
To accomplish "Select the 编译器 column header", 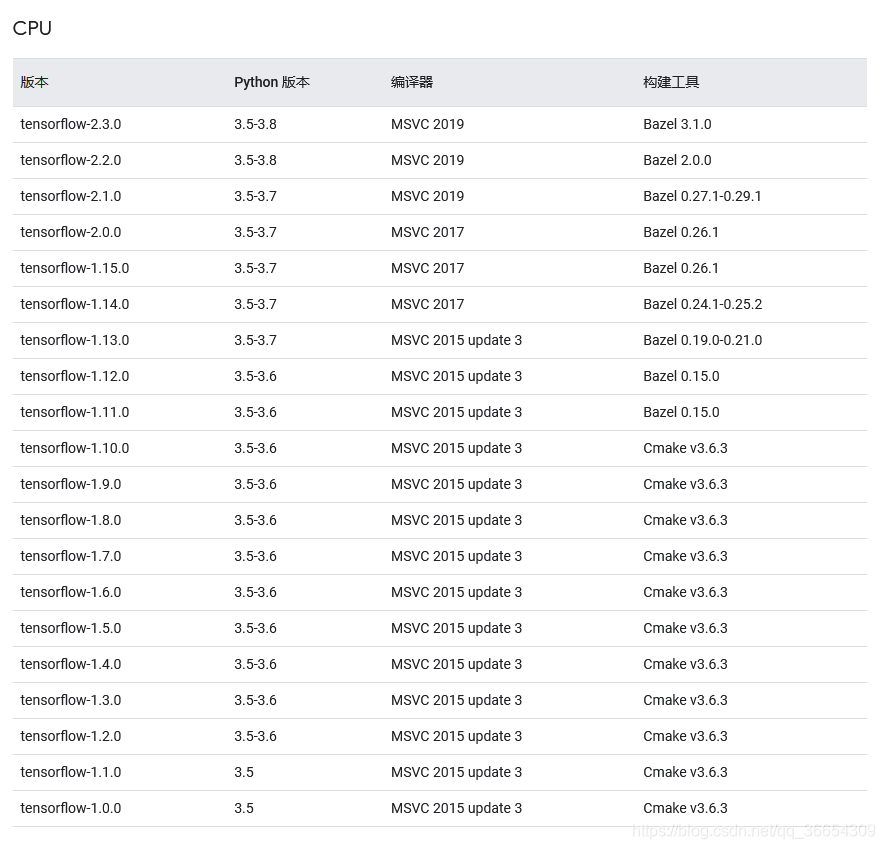I will 412,82.
